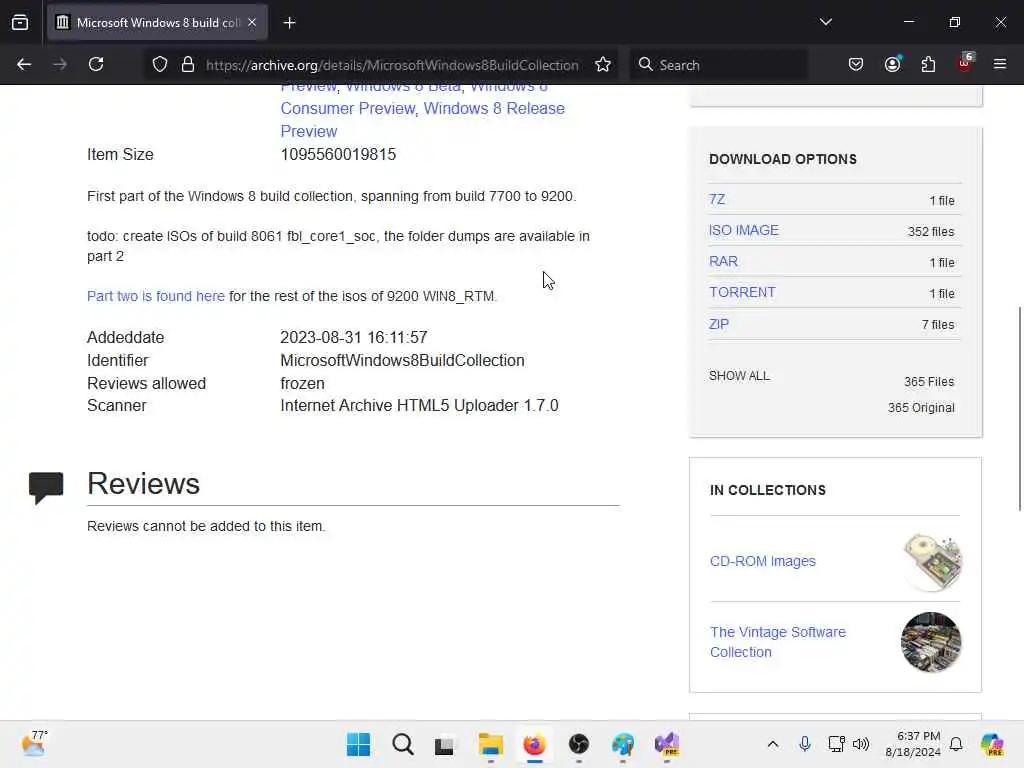The width and height of the screenshot is (1024, 768).
Task: Open the tracking protection shield icon
Action: tap(160, 64)
